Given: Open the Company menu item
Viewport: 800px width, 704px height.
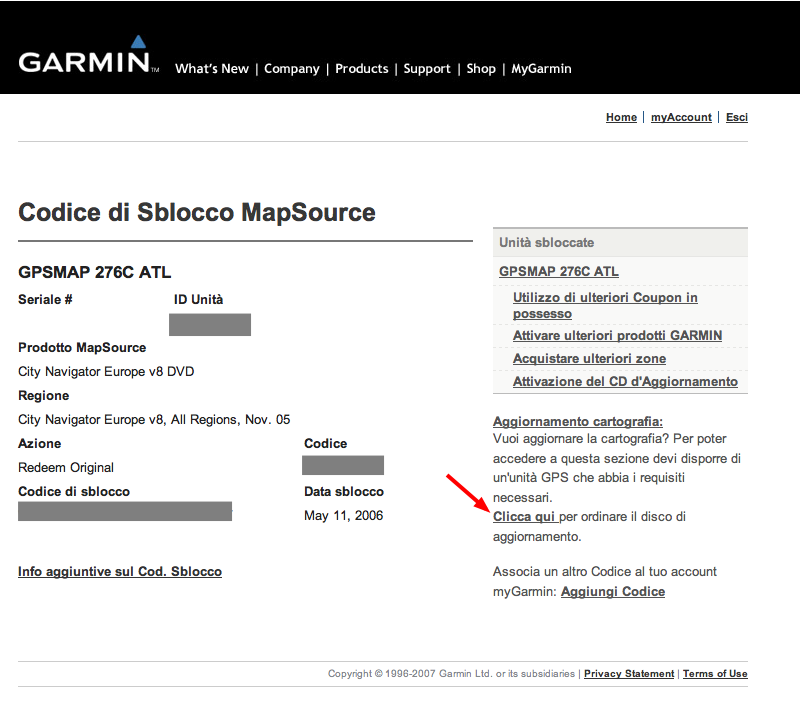Looking at the screenshot, I should pos(291,69).
